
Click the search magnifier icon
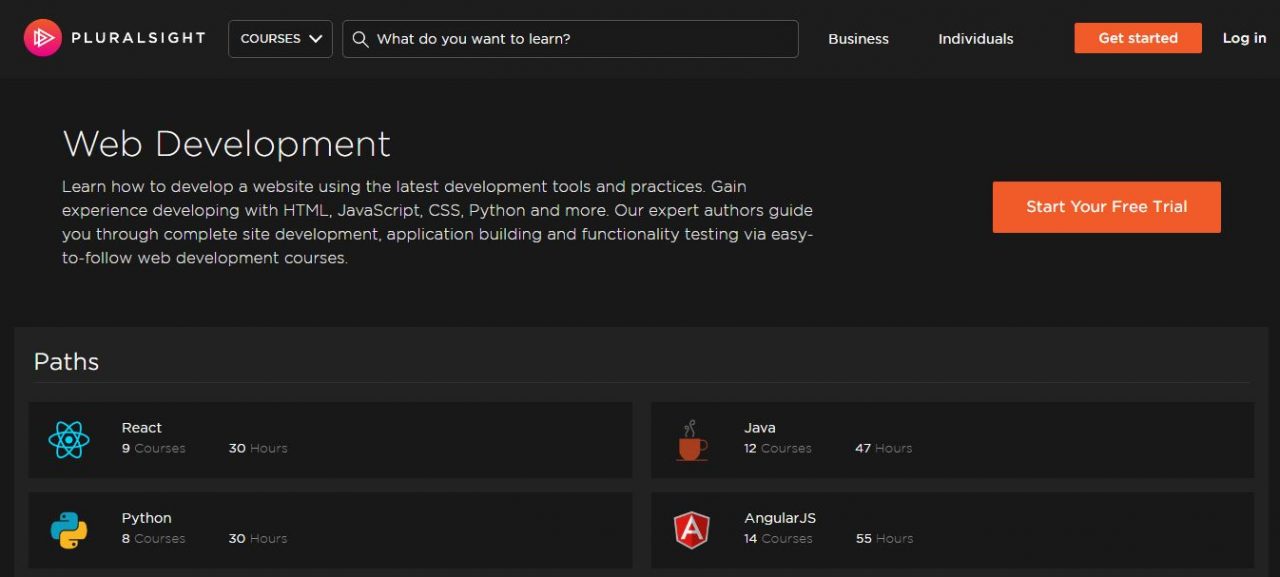(361, 39)
